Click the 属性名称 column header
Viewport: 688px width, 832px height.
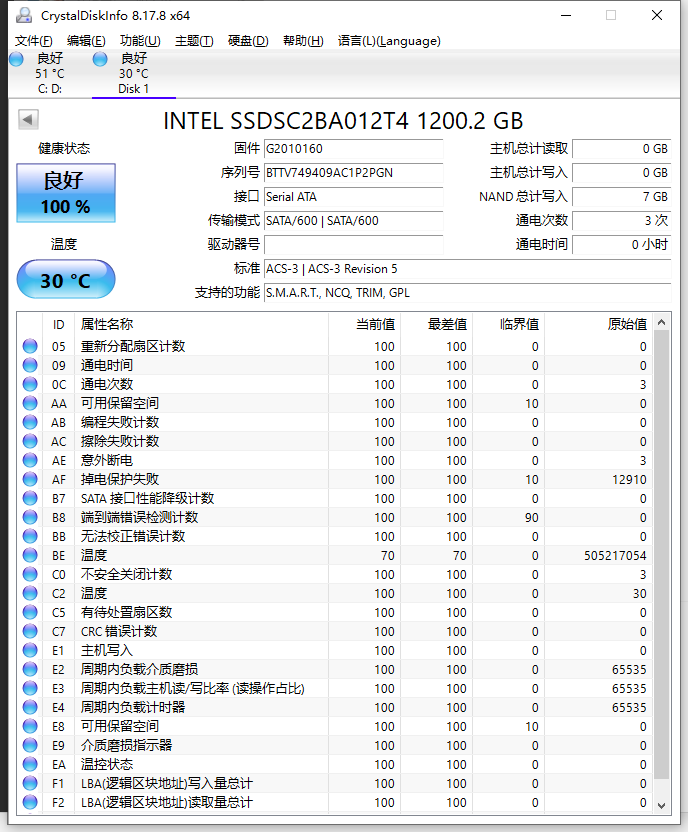[202, 324]
